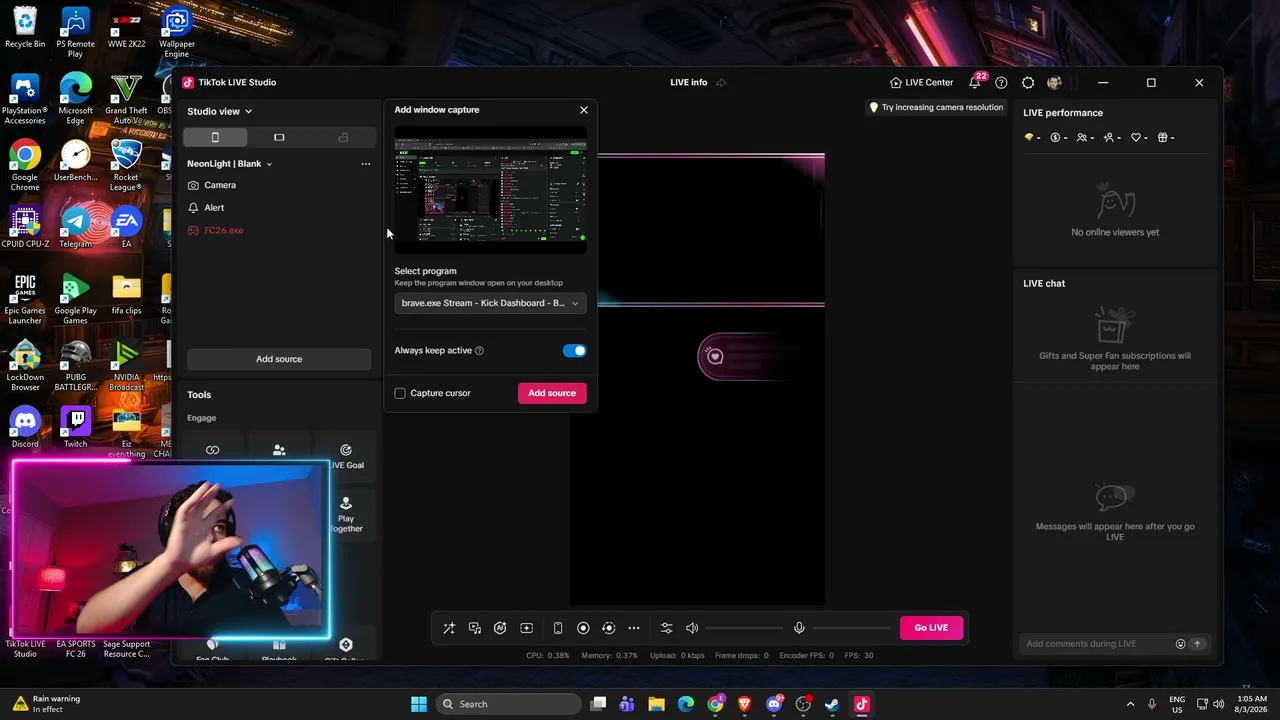
Task: Open the Google Chrome desktop shortcut
Action: 25,166
